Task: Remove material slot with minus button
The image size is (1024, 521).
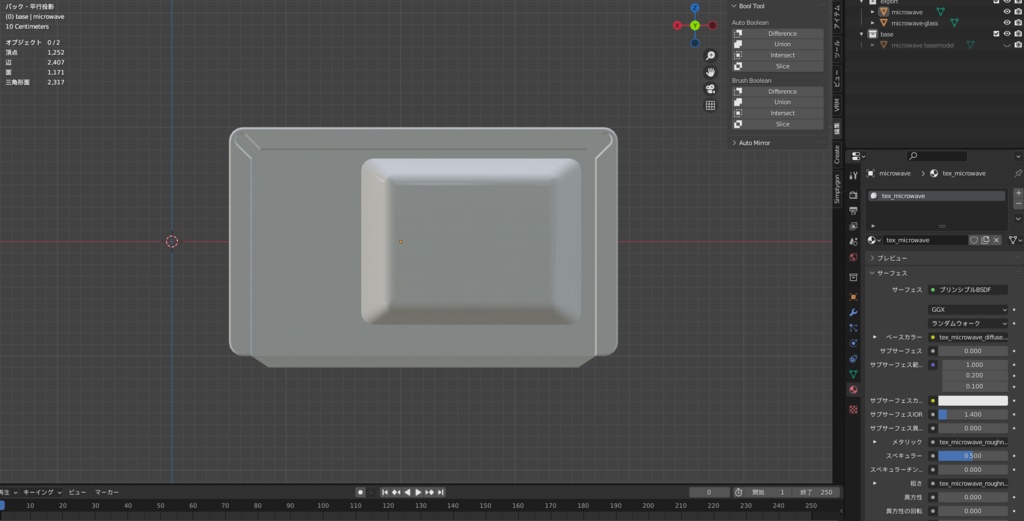Action: click(1017, 204)
